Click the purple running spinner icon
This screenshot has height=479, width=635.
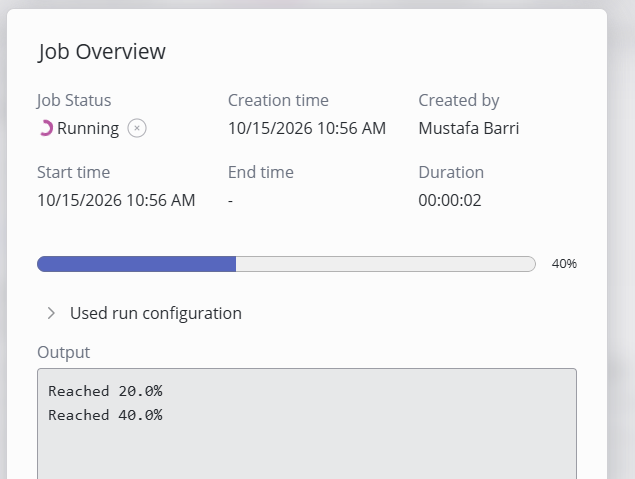[46, 128]
